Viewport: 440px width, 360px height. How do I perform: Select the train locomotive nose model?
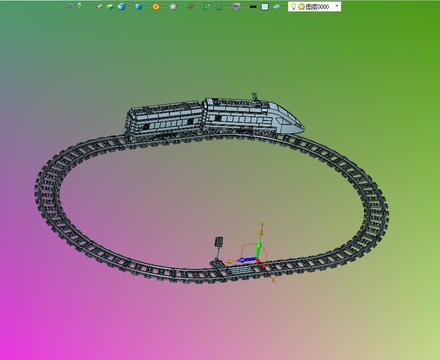click(x=287, y=119)
